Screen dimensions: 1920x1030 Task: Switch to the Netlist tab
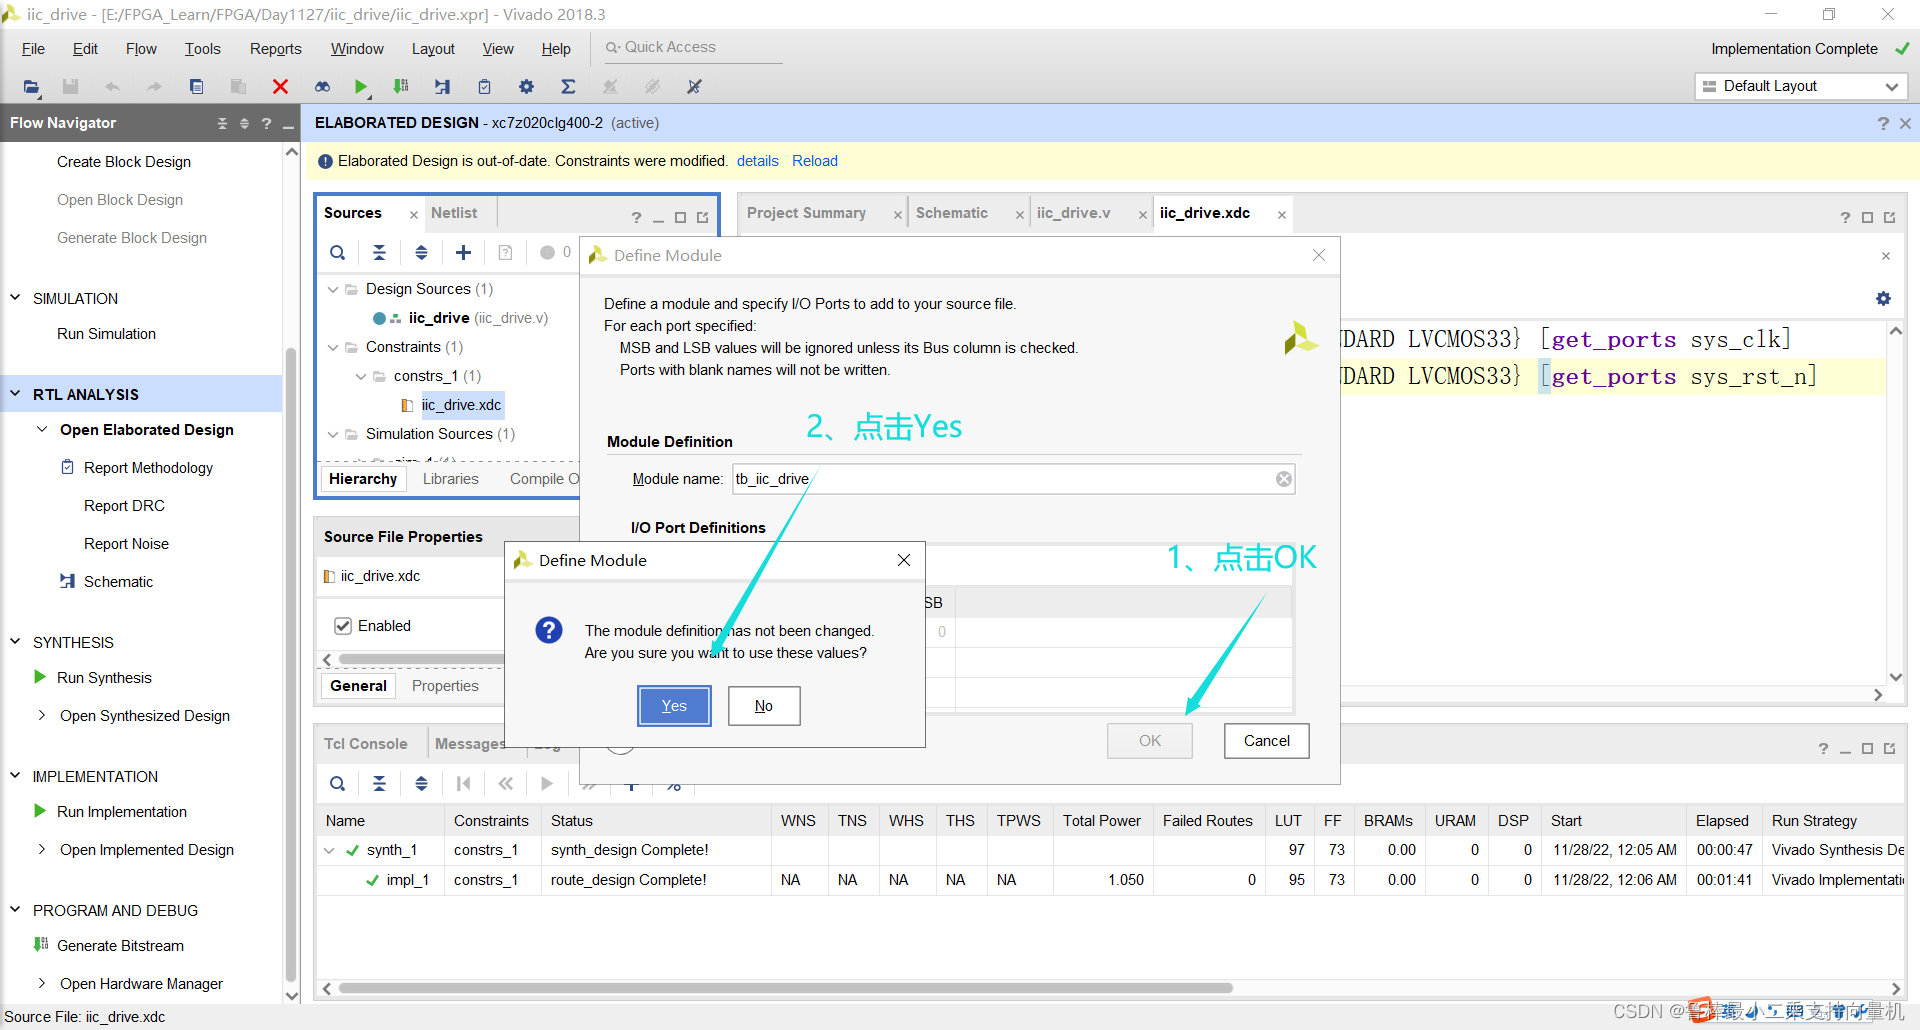(454, 213)
